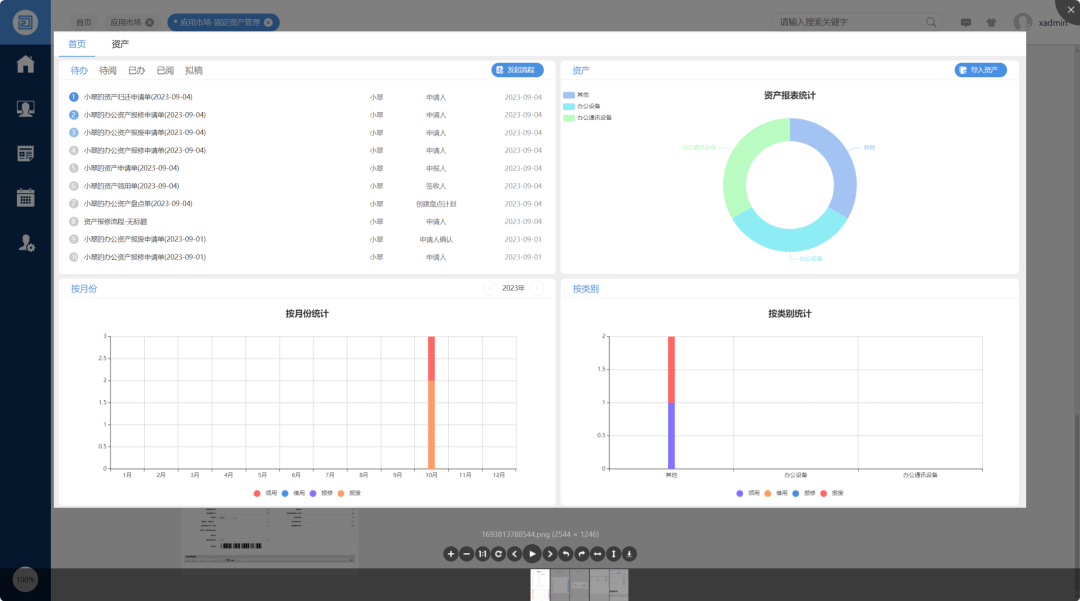
Task: Click the 100% zoom badge at bottom left
Action: (25, 580)
